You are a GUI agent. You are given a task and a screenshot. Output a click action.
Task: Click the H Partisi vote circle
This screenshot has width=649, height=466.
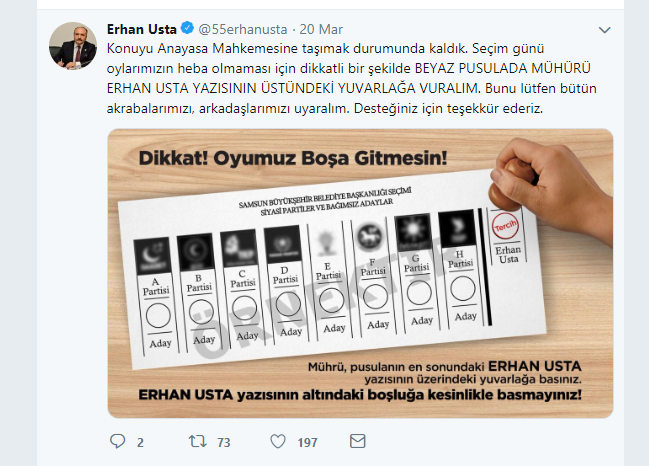pyautogui.click(x=463, y=288)
